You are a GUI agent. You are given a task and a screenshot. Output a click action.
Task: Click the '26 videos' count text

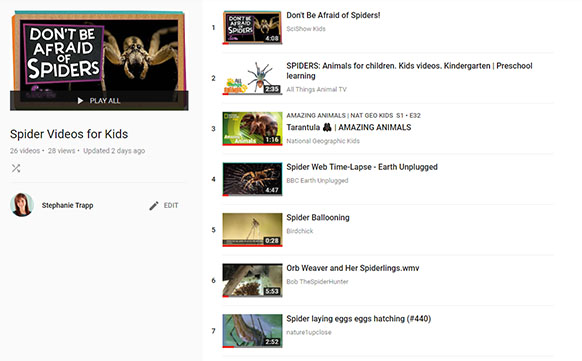click(x=25, y=151)
